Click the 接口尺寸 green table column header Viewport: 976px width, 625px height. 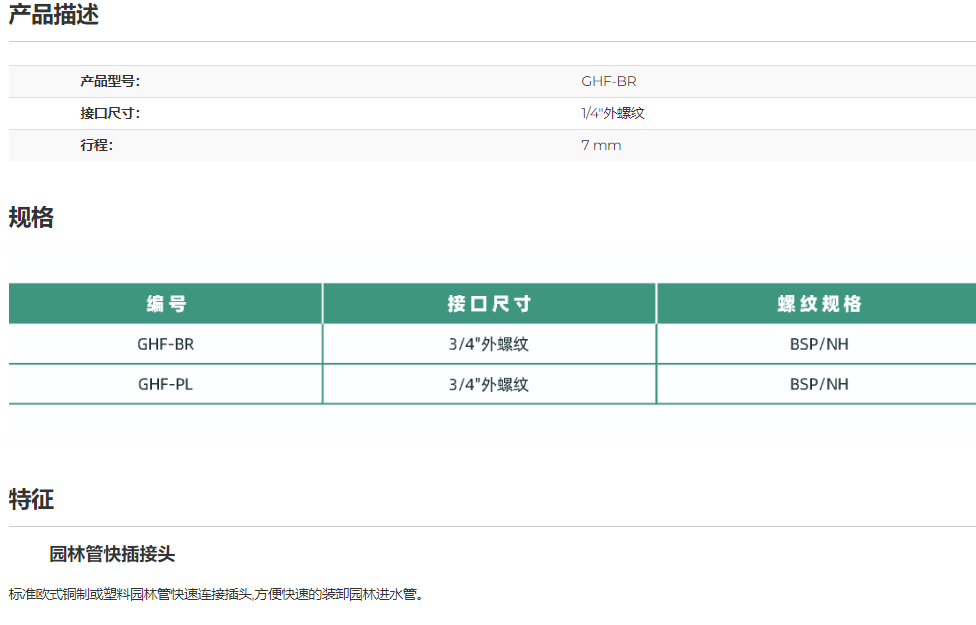pos(489,304)
